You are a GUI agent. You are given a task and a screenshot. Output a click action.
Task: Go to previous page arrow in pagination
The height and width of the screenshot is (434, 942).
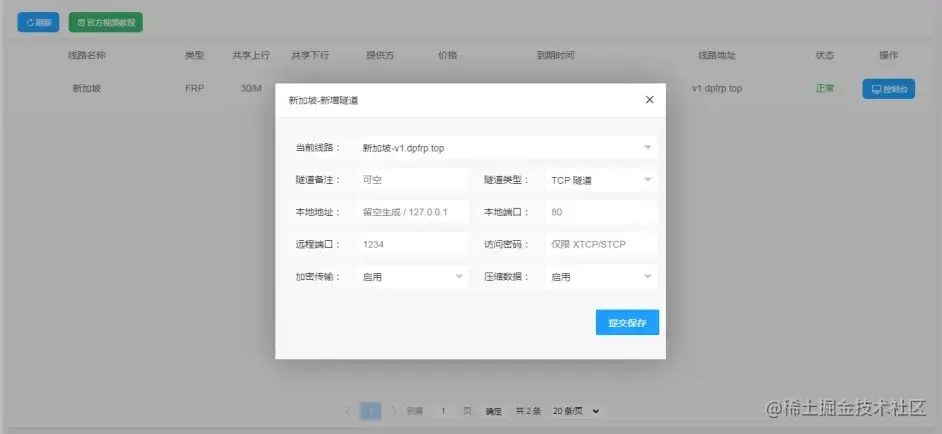(x=348, y=411)
